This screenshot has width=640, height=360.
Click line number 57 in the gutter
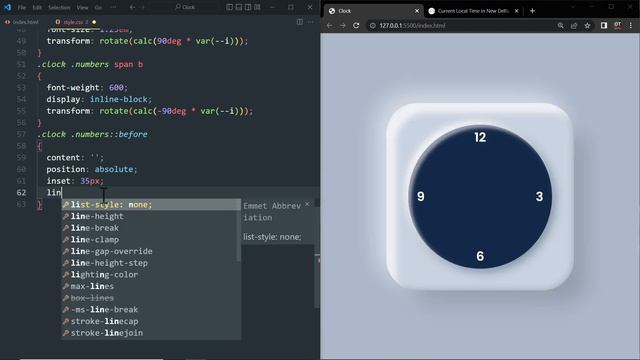click(21, 134)
